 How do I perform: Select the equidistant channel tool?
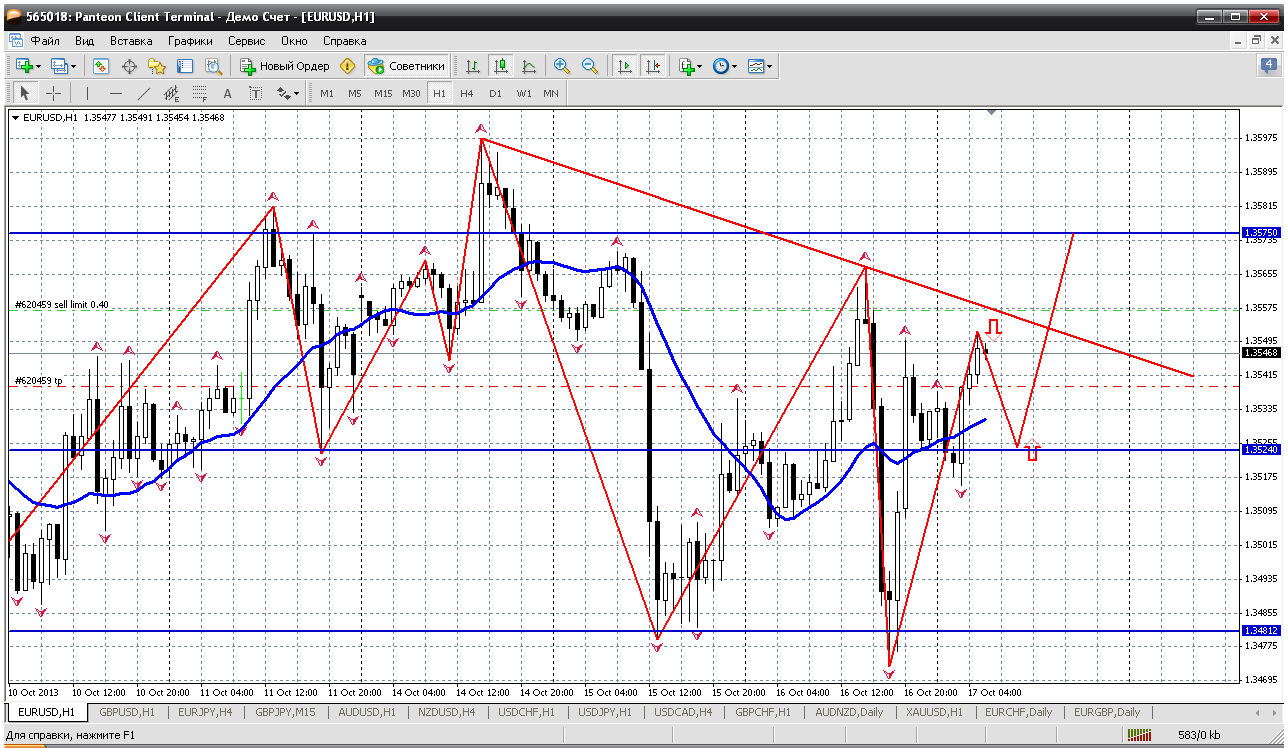click(x=171, y=93)
